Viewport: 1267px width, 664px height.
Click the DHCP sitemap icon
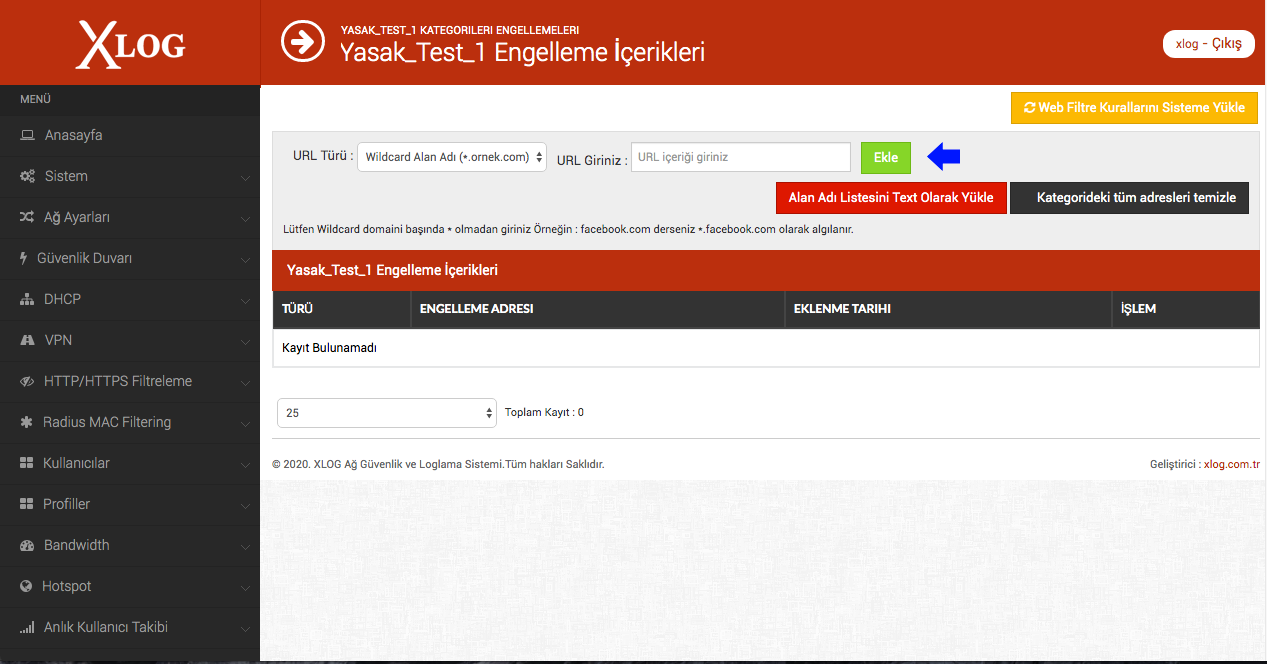tap(28, 299)
